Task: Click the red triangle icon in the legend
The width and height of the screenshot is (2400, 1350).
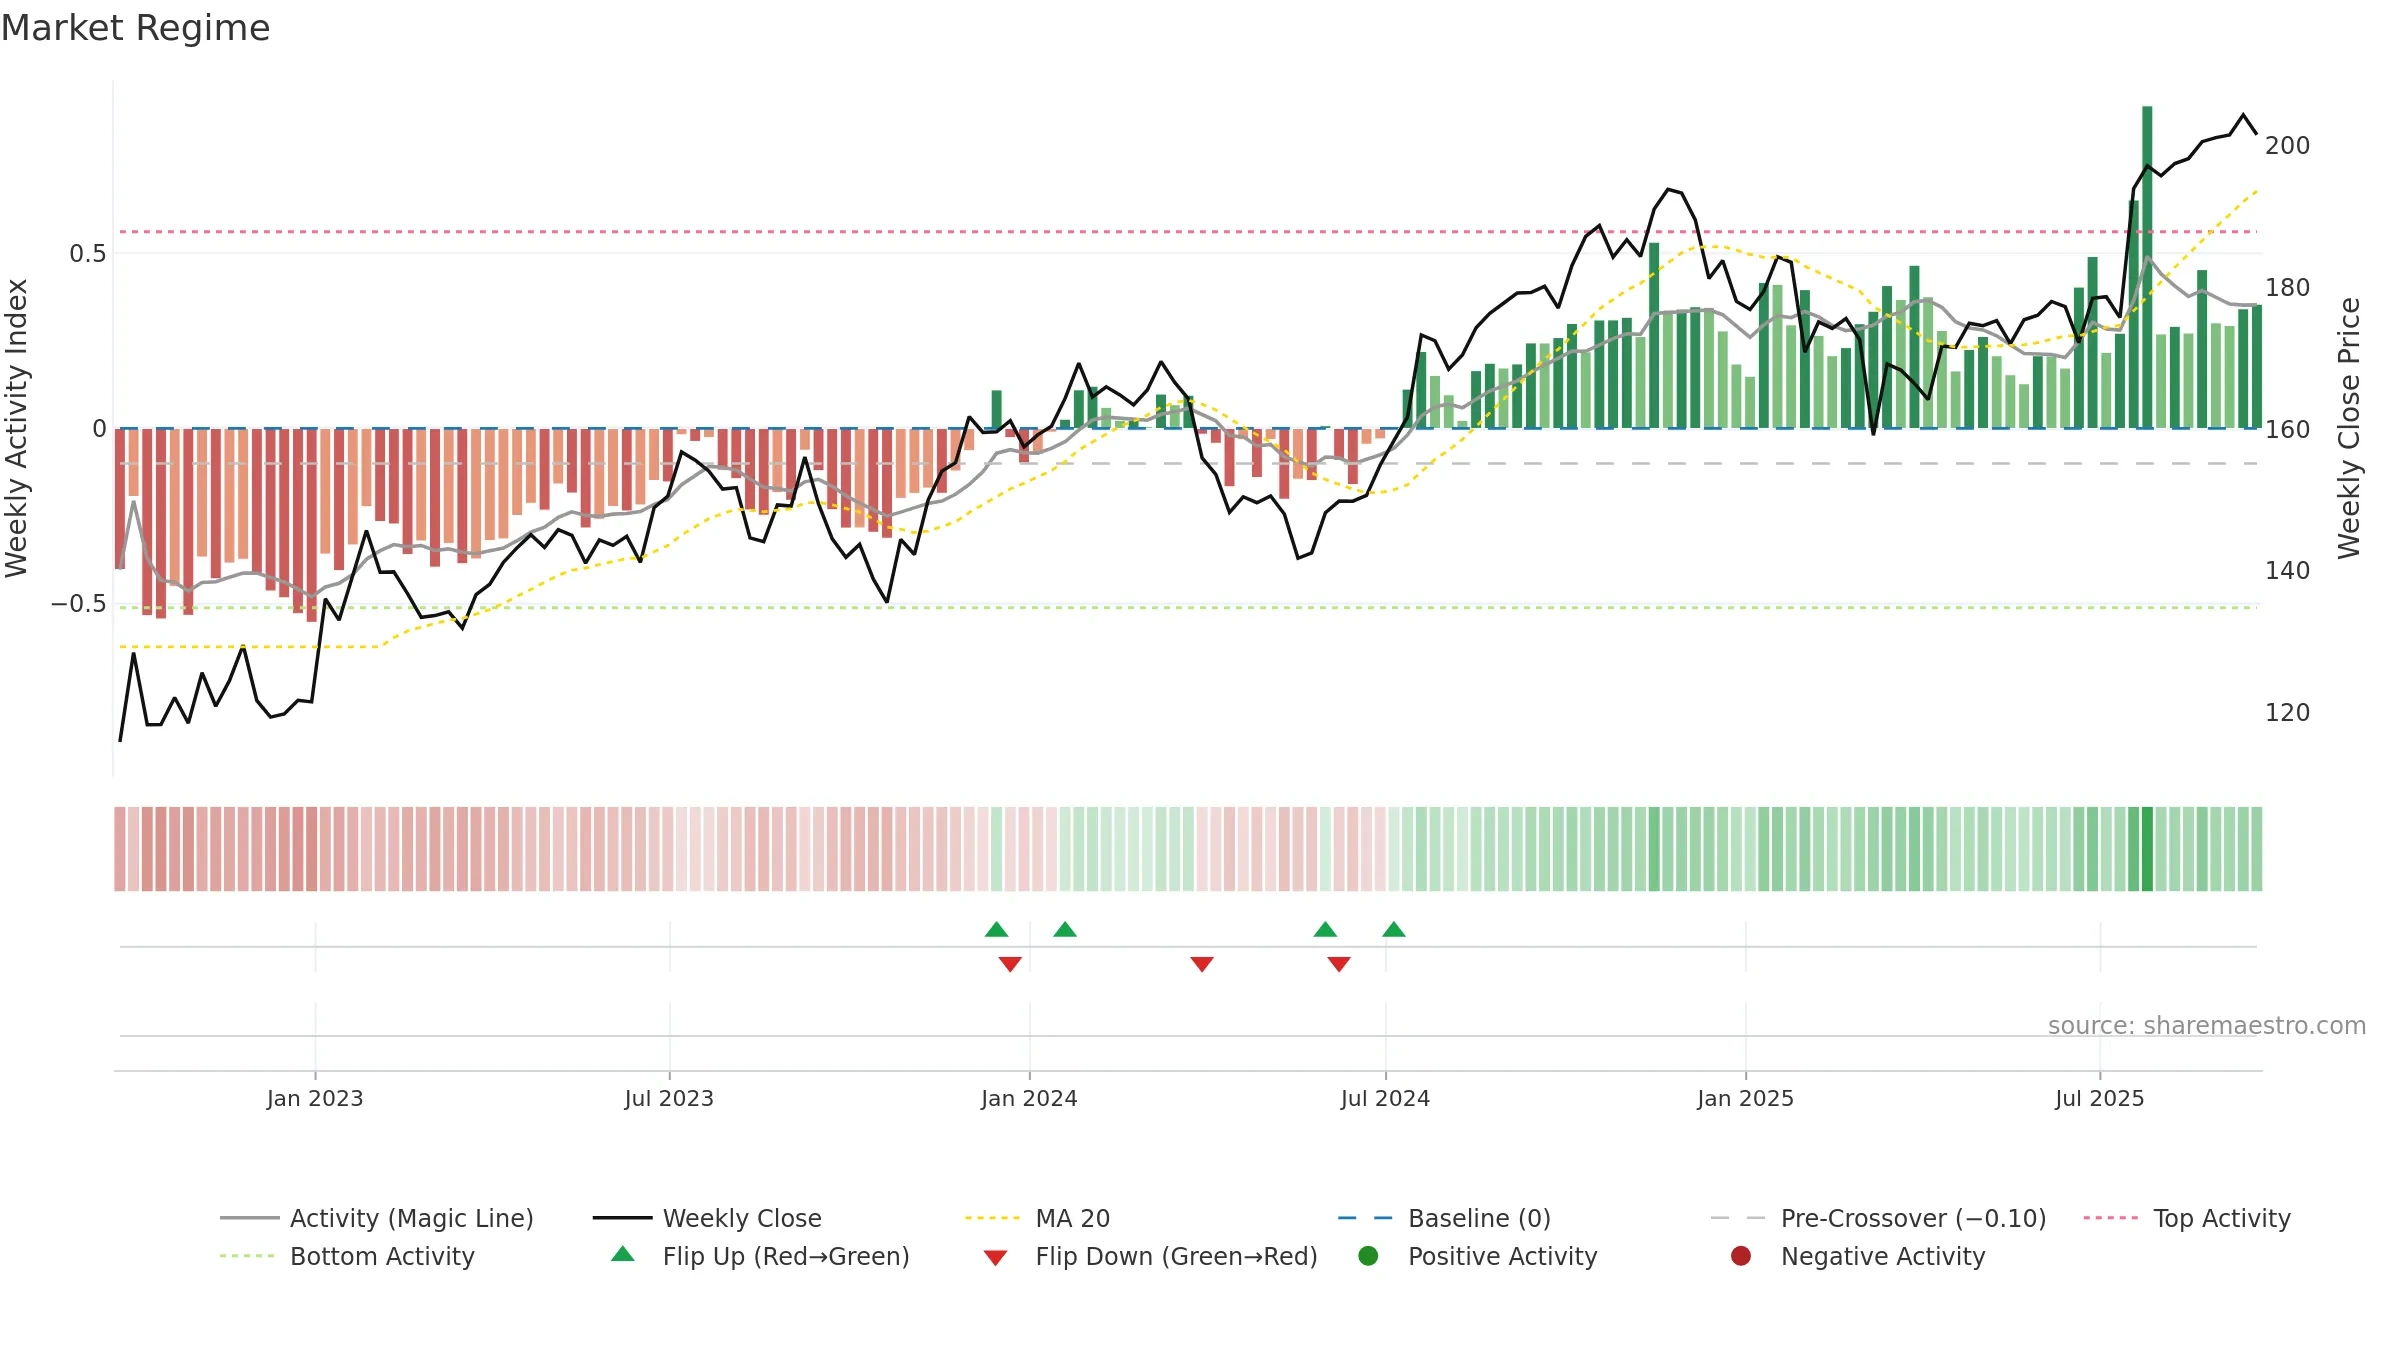Action: tap(995, 1258)
